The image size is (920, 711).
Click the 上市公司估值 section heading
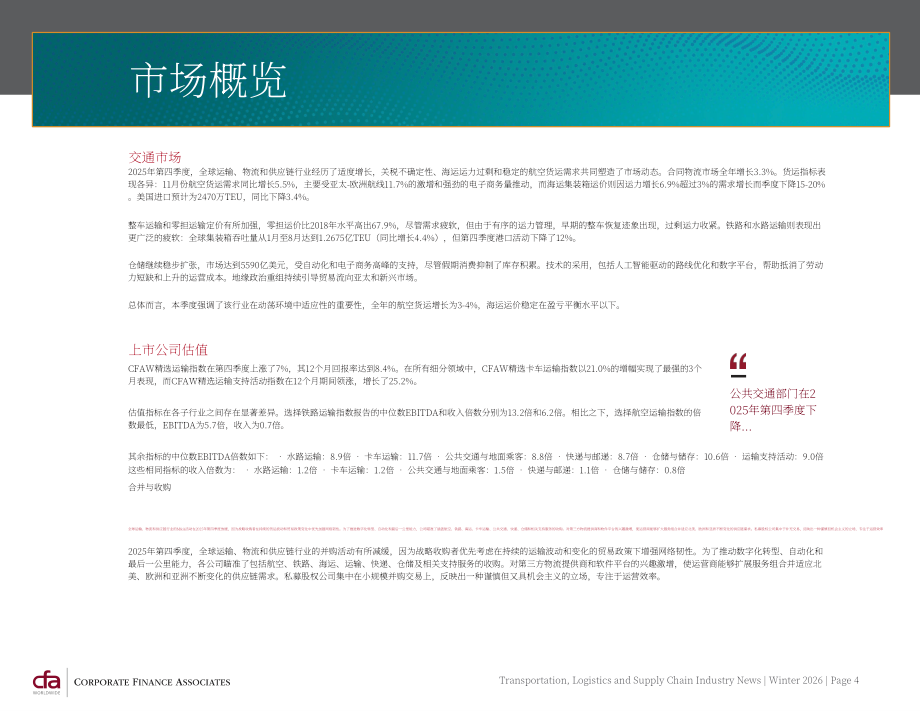coord(168,350)
